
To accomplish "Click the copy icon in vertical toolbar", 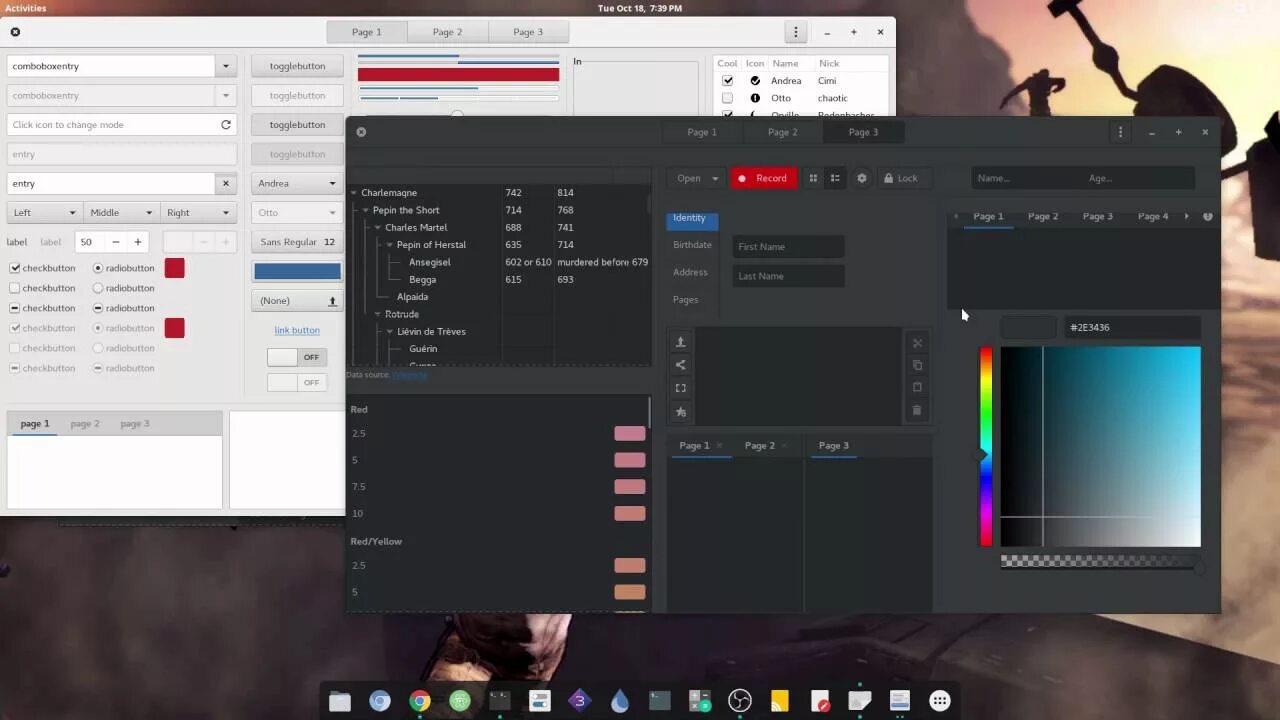I will (917, 365).
